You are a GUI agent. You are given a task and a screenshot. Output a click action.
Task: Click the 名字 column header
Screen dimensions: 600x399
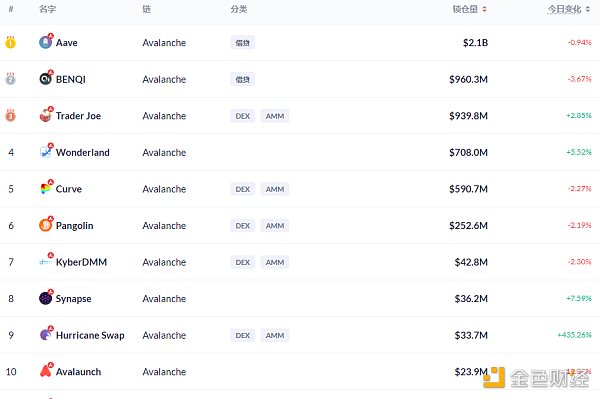coord(47,9)
